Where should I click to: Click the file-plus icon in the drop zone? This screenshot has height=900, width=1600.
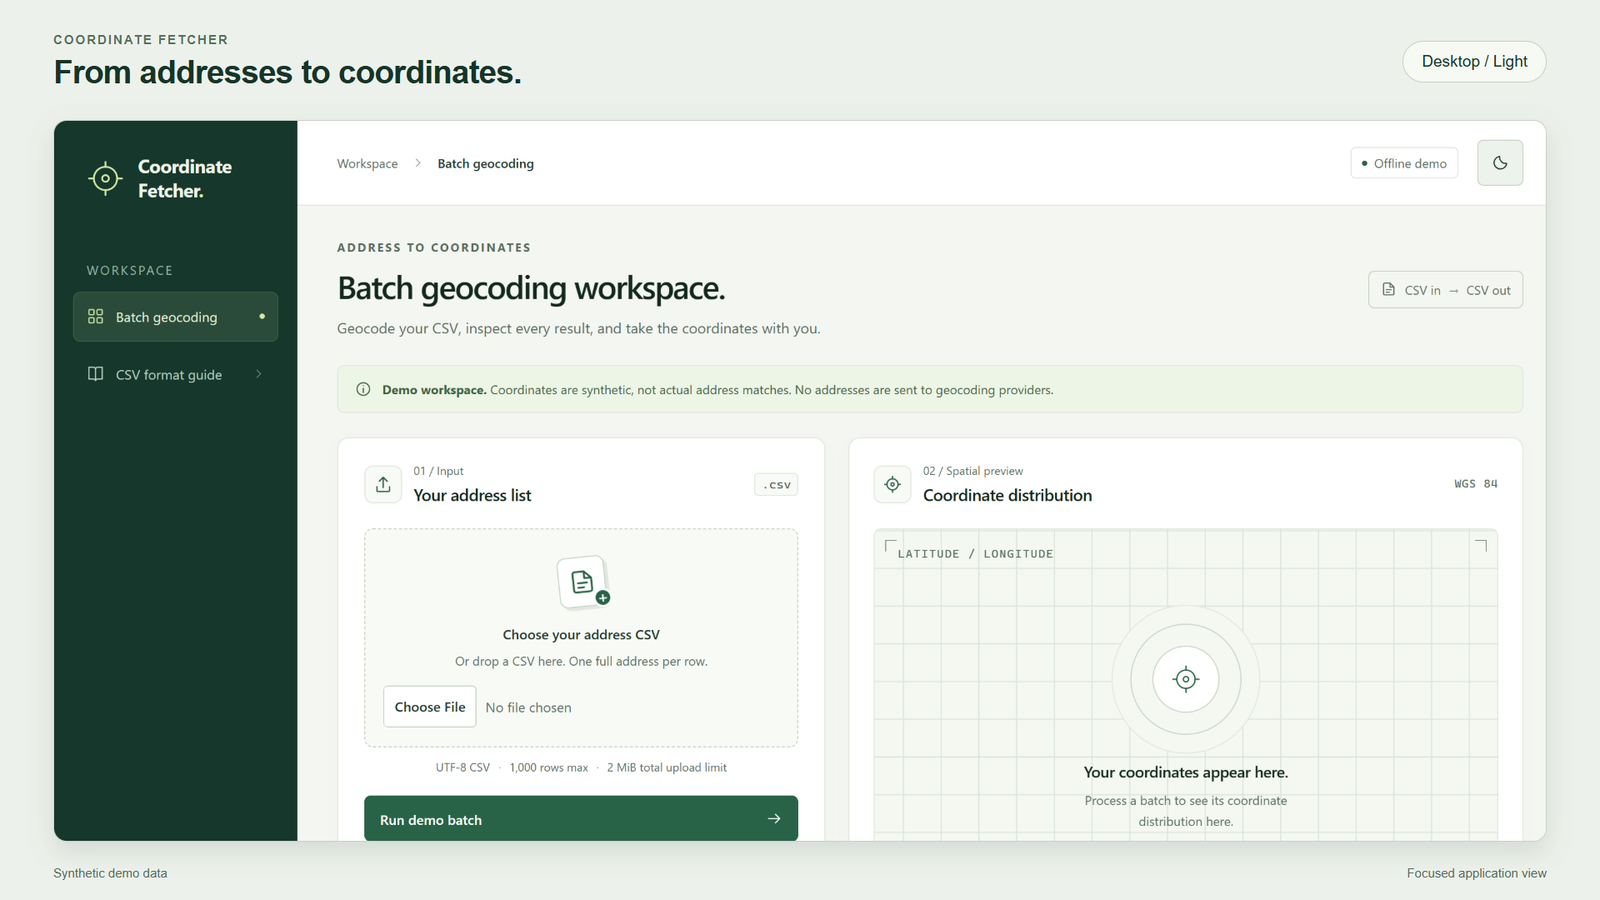[583, 583]
